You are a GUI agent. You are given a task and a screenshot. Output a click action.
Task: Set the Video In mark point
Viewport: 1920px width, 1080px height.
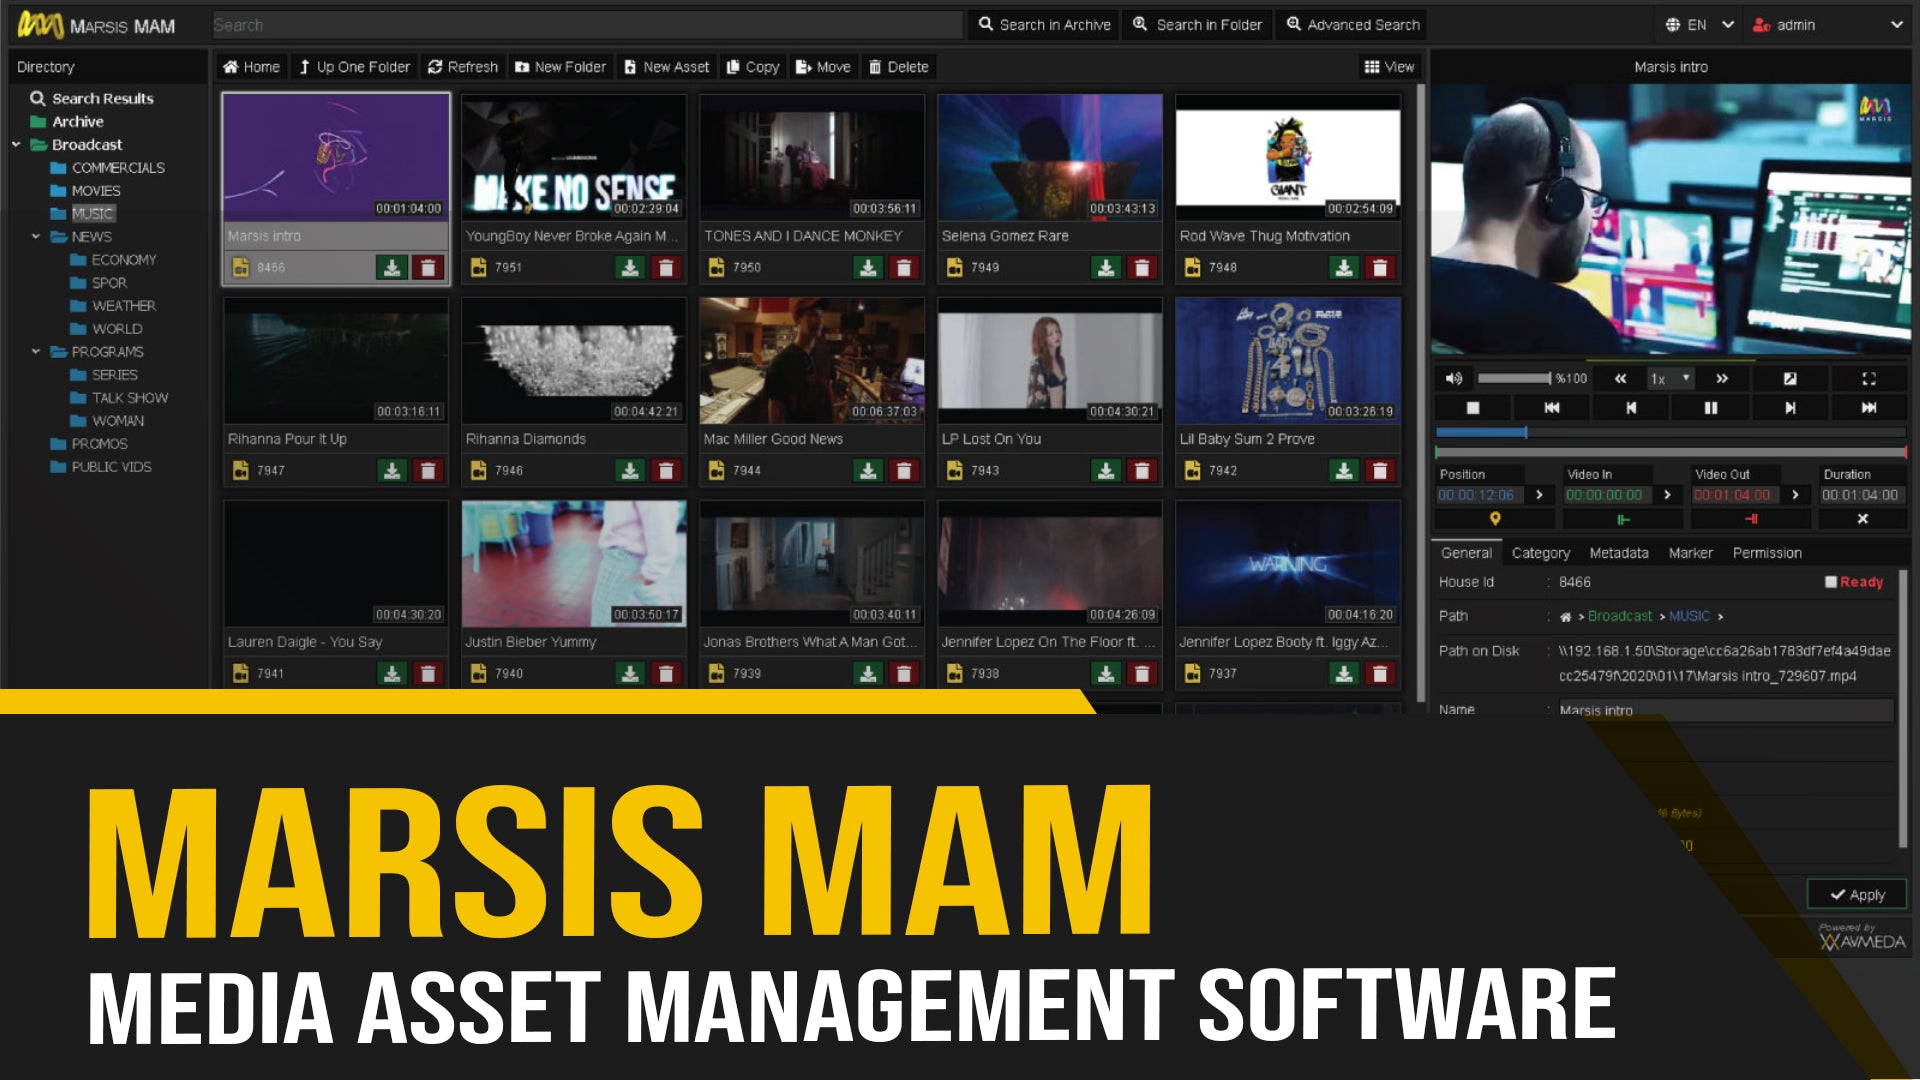[1622, 519]
